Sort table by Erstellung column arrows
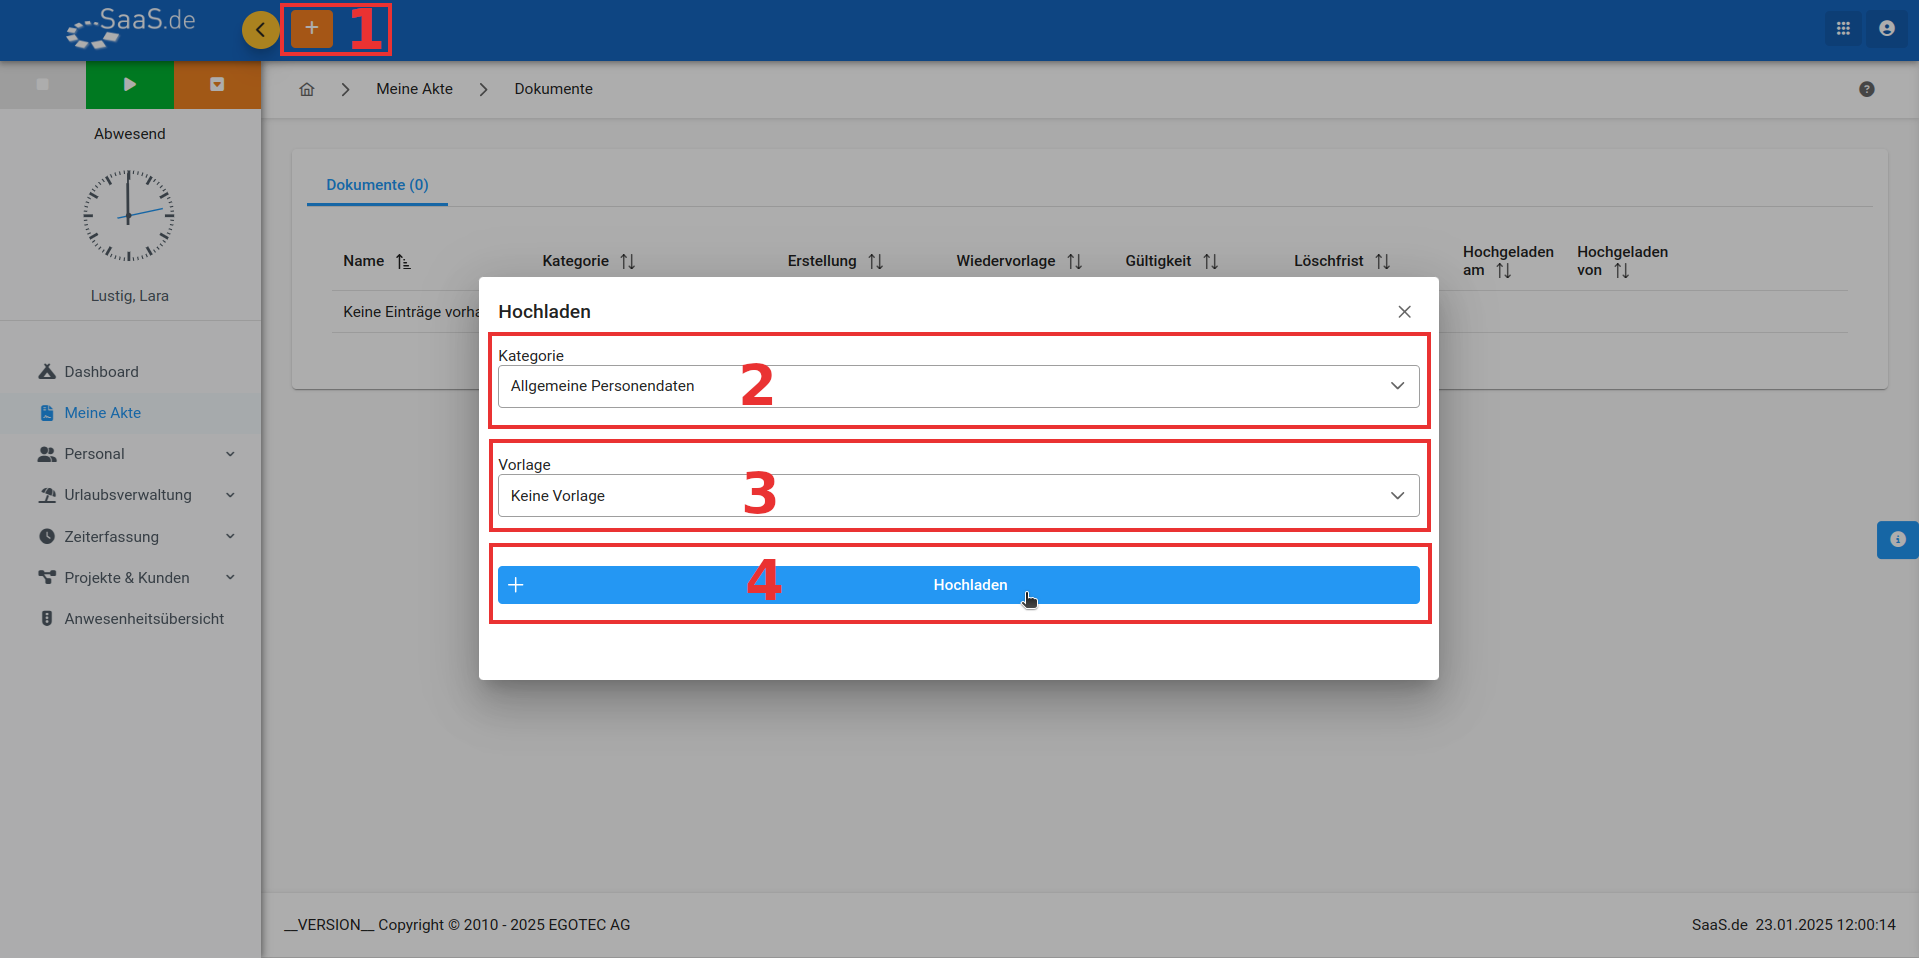This screenshot has width=1919, height=962. [876, 262]
